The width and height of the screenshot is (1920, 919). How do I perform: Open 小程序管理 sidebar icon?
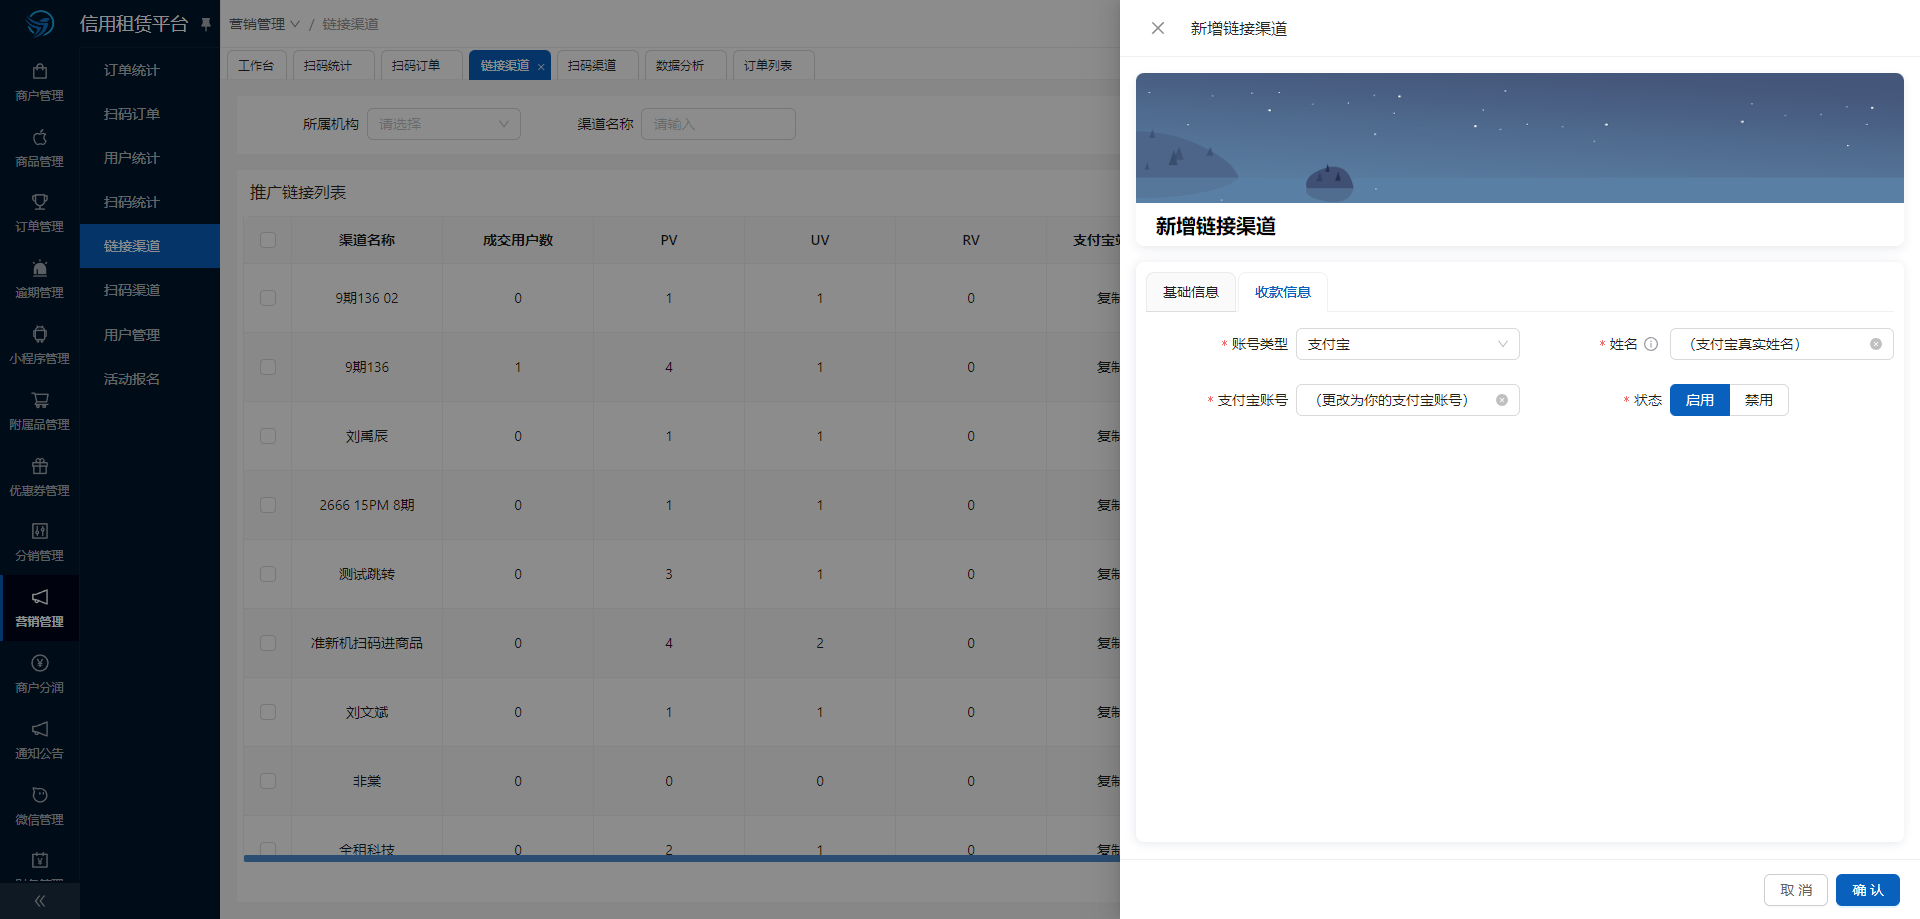pos(40,334)
